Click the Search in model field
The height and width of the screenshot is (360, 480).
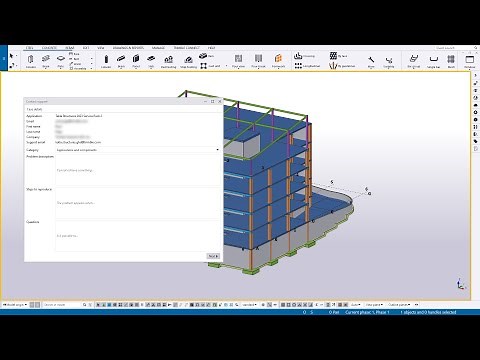pos(62,305)
